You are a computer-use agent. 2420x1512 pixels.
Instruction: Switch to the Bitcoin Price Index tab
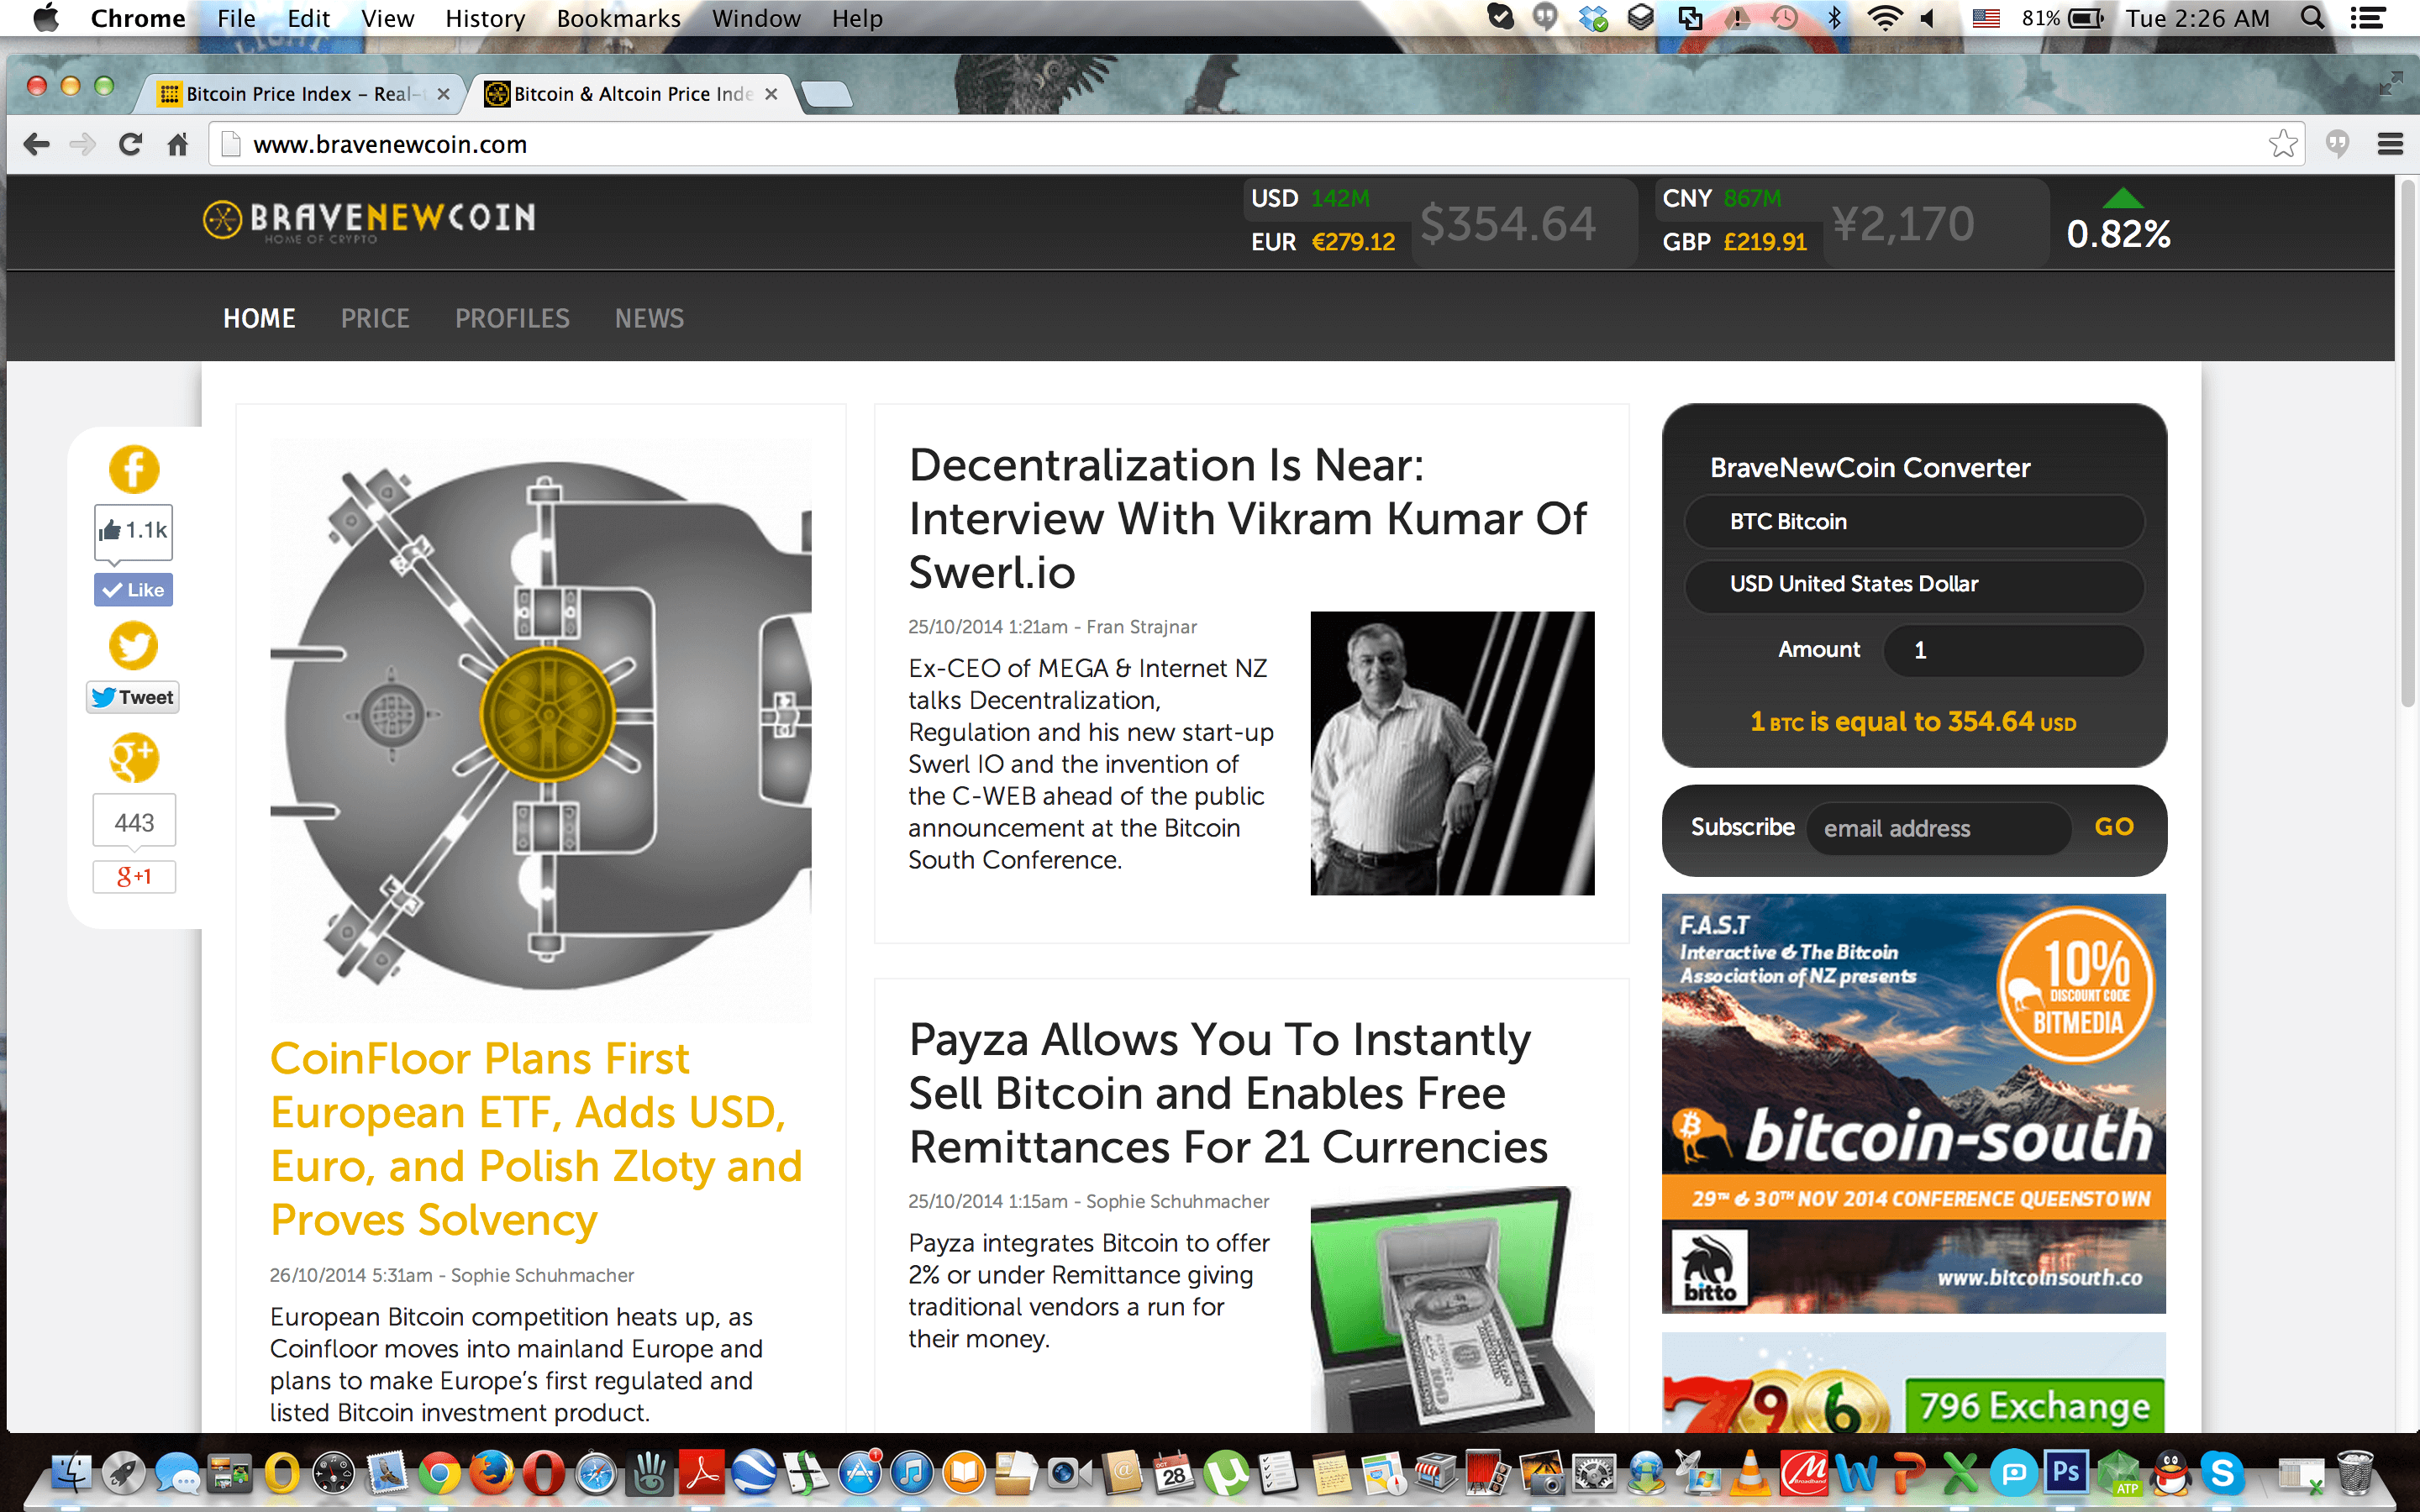[x=300, y=94]
